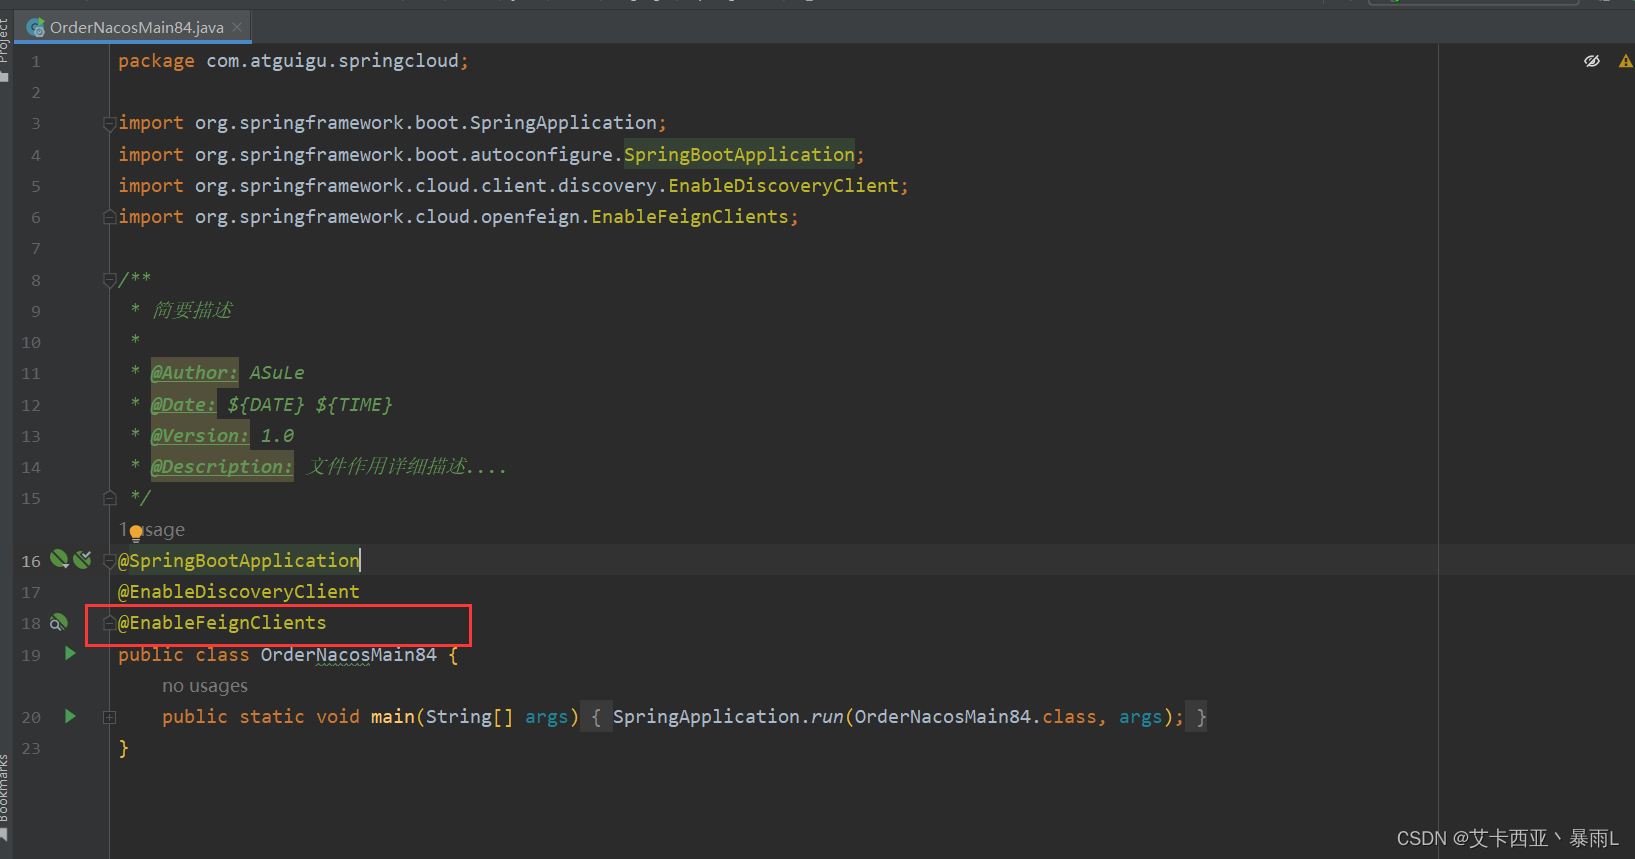The width and height of the screenshot is (1635, 859).
Task: Collapse the Javadoc comment at line 8
Action: tap(109, 280)
